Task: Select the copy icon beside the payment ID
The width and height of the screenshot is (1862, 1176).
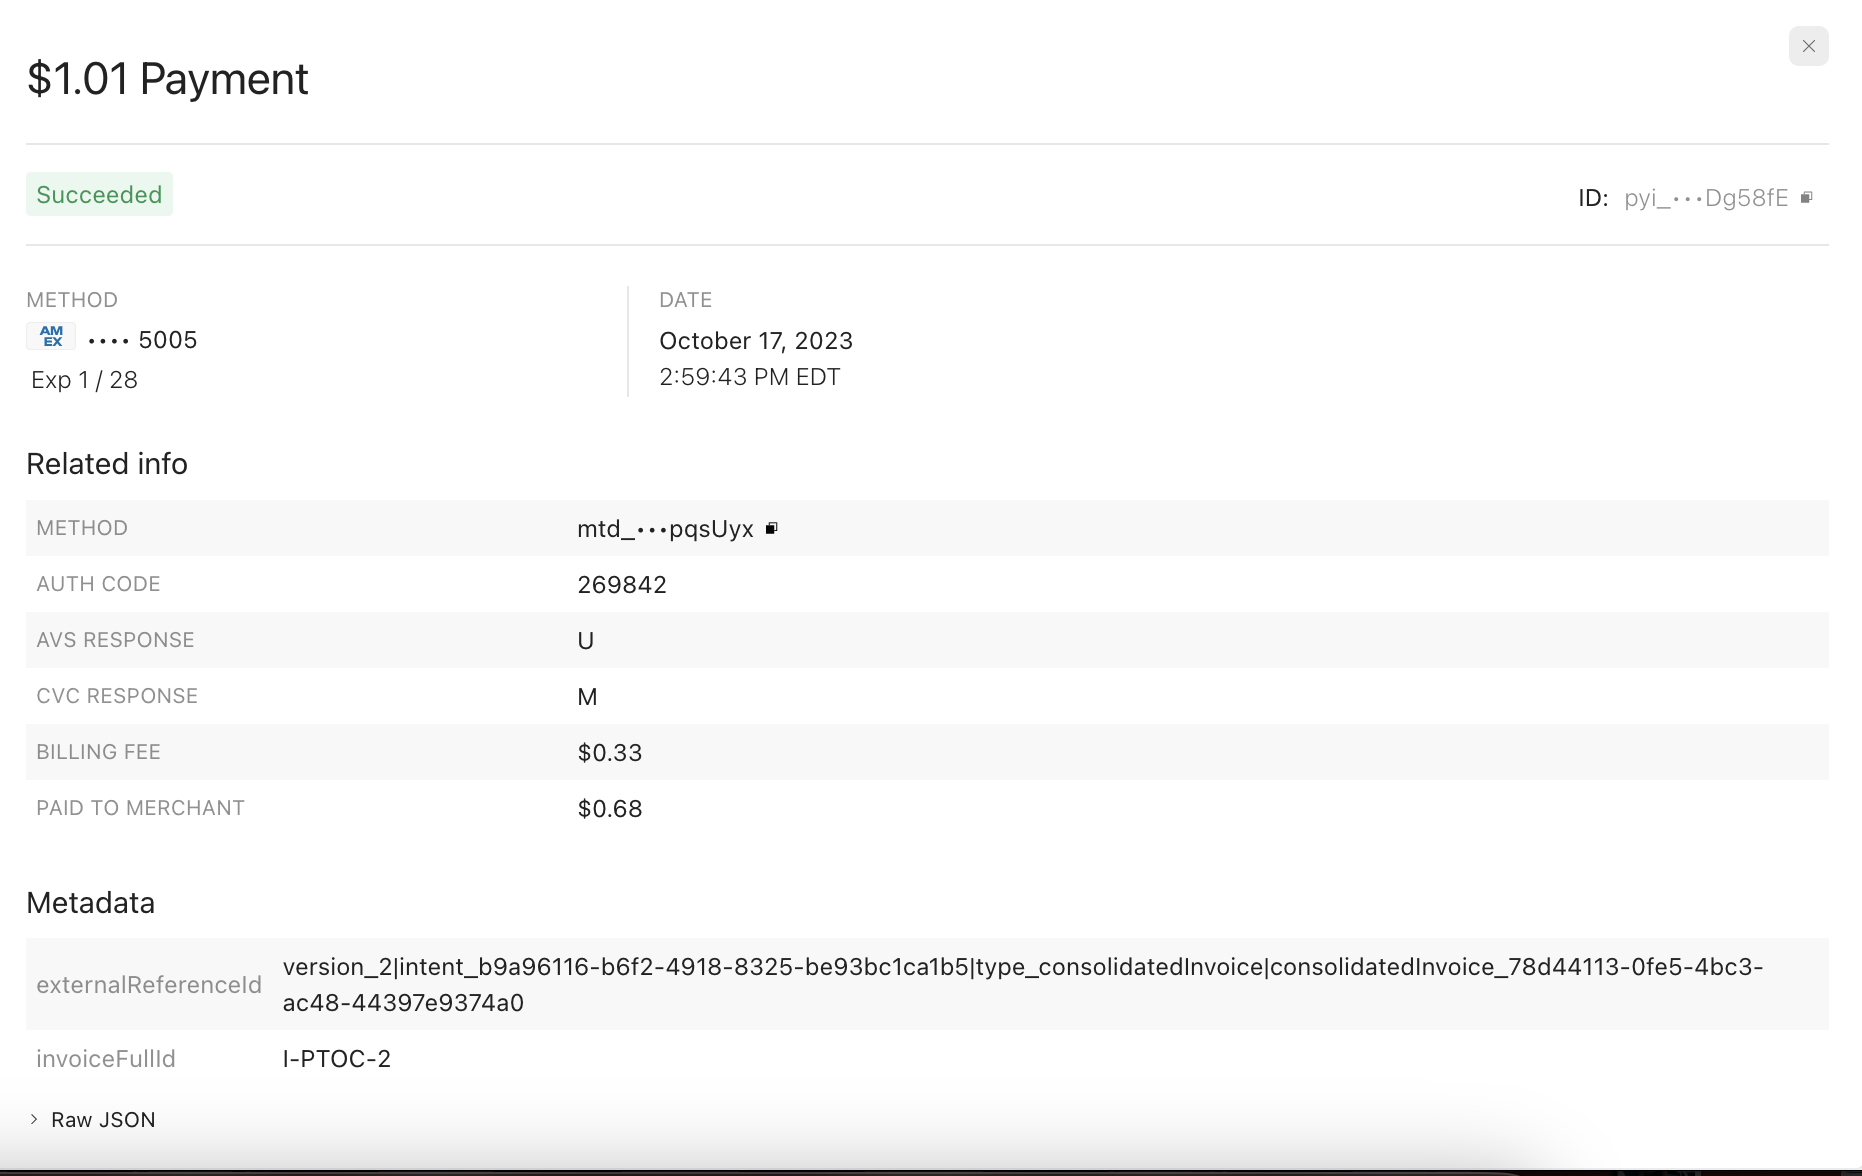Action: [1807, 198]
